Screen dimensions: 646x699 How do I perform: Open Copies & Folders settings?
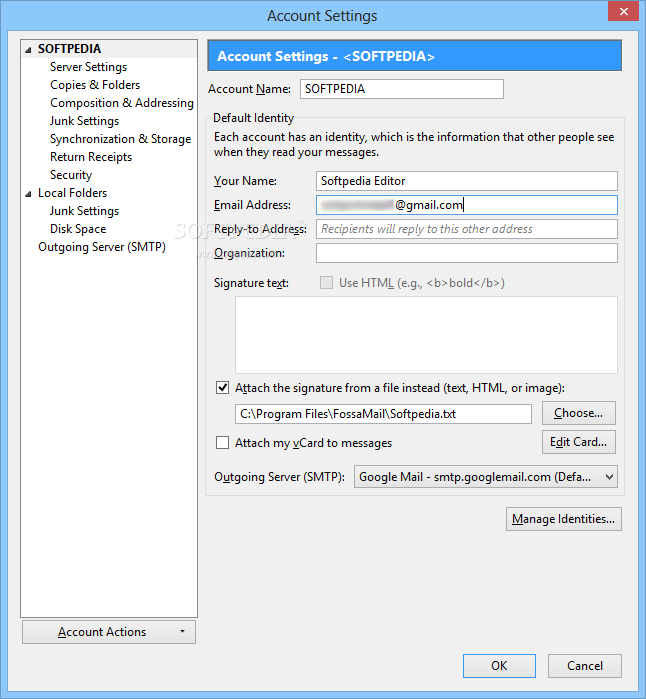[95, 85]
